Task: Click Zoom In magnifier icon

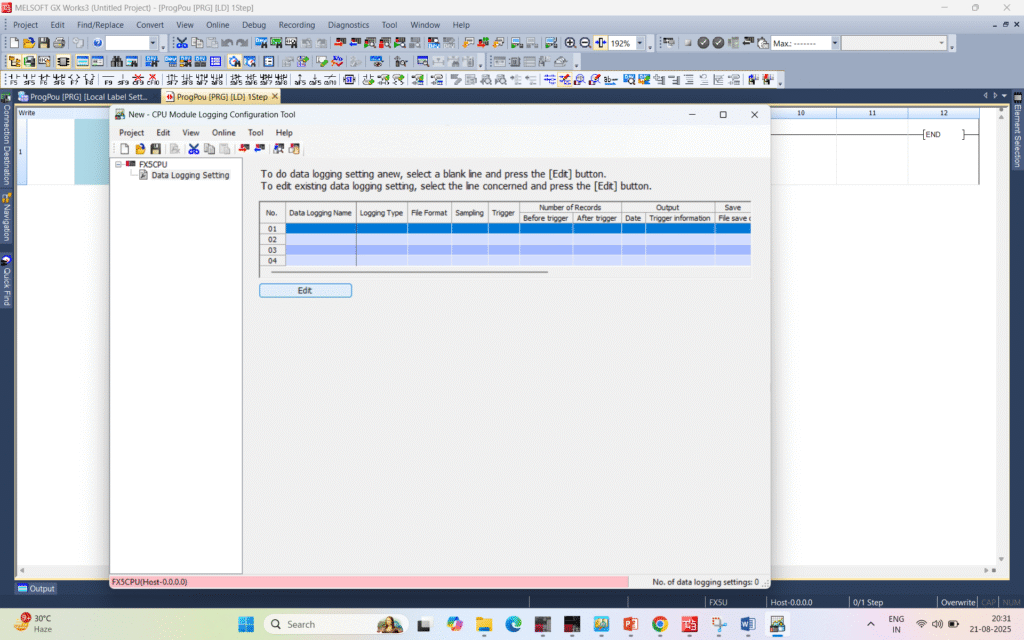Action: [570, 43]
